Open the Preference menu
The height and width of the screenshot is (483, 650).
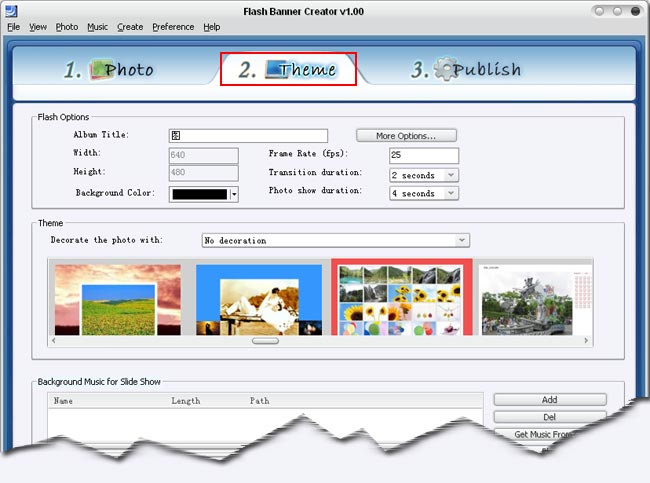pos(173,27)
